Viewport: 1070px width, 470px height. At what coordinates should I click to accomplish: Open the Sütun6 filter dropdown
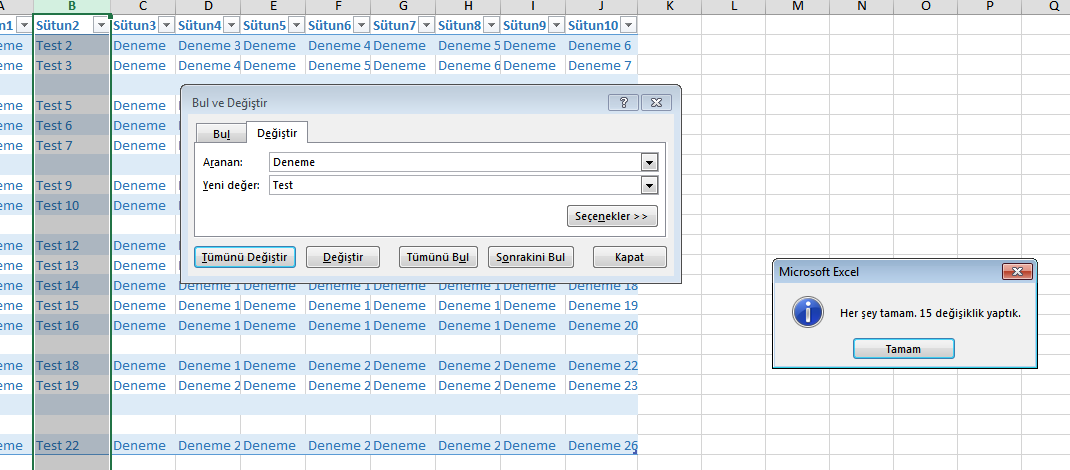[362, 25]
